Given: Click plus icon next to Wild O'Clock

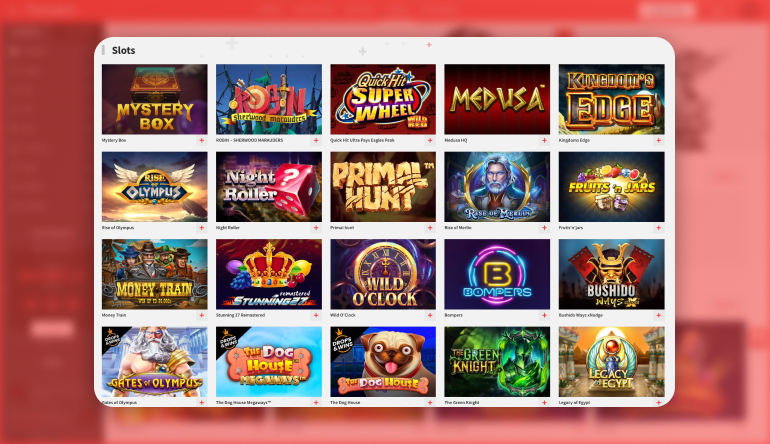Looking at the screenshot, I should point(430,315).
